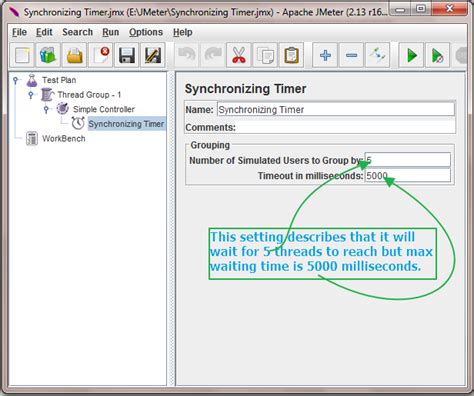Viewport: 474px width, 396px height.
Task: Cut selection with scissors icon
Action: pyautogui.click(x=239, y=55)
